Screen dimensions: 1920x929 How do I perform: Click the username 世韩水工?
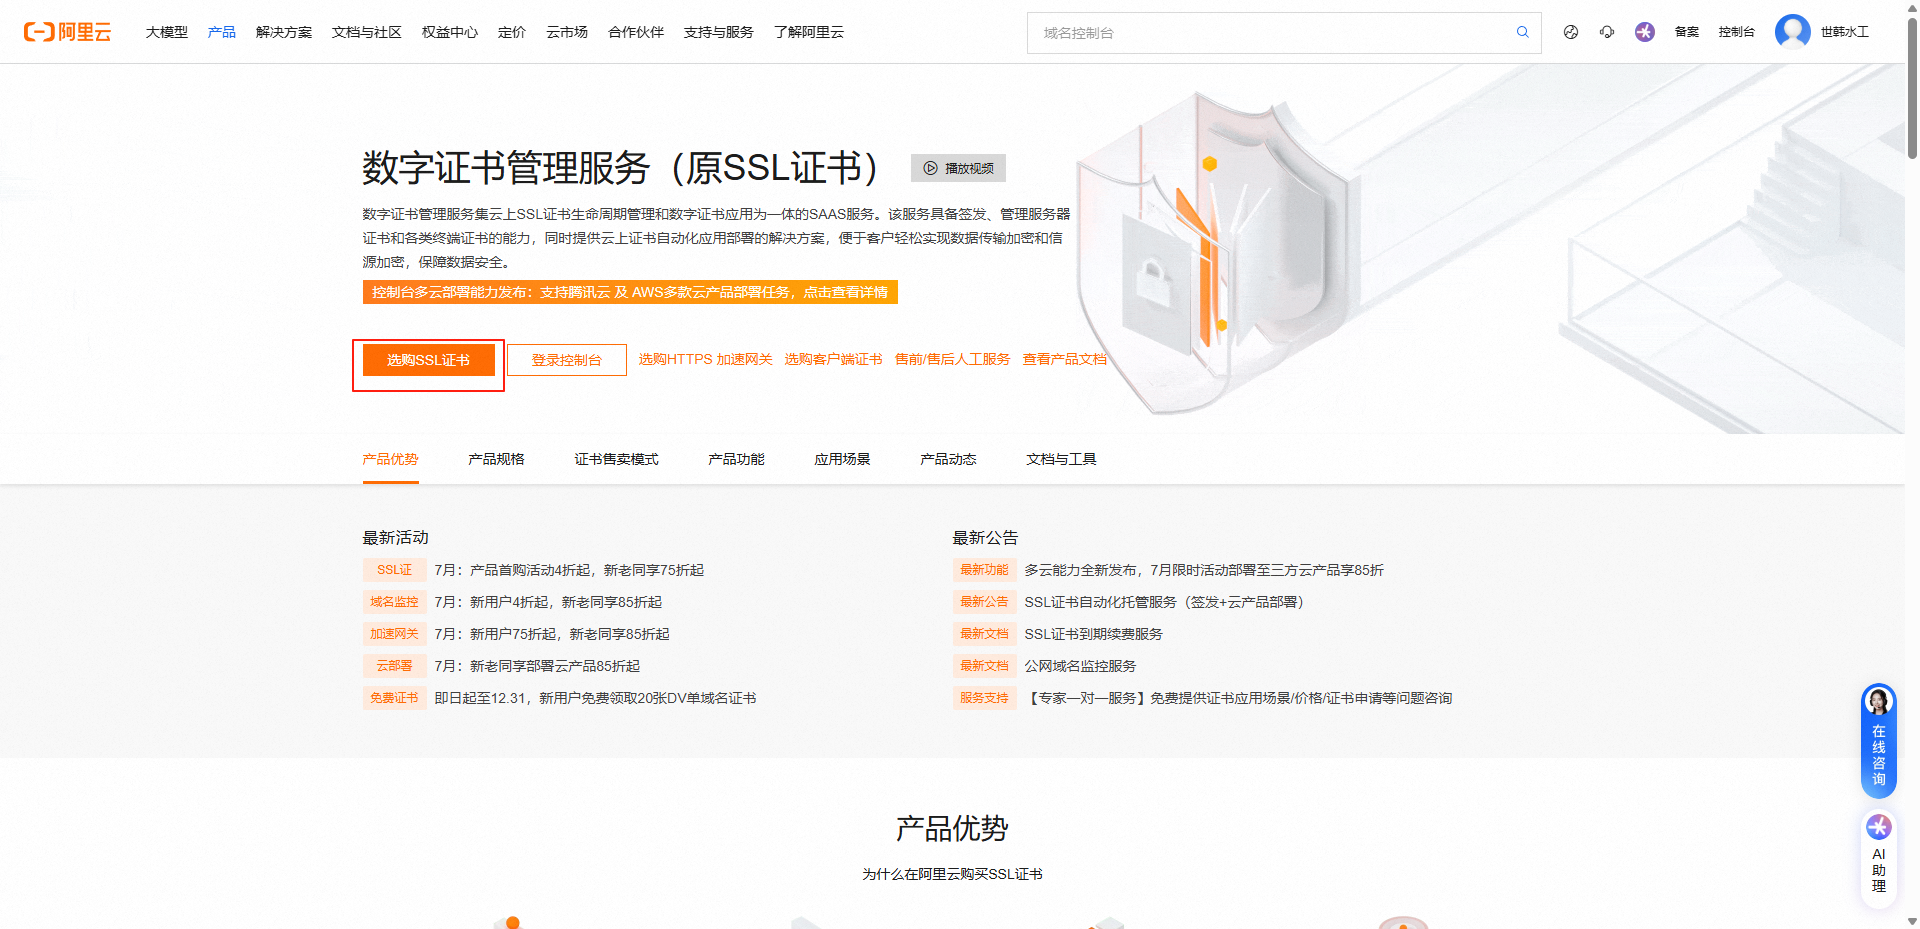click(1845, 32)
